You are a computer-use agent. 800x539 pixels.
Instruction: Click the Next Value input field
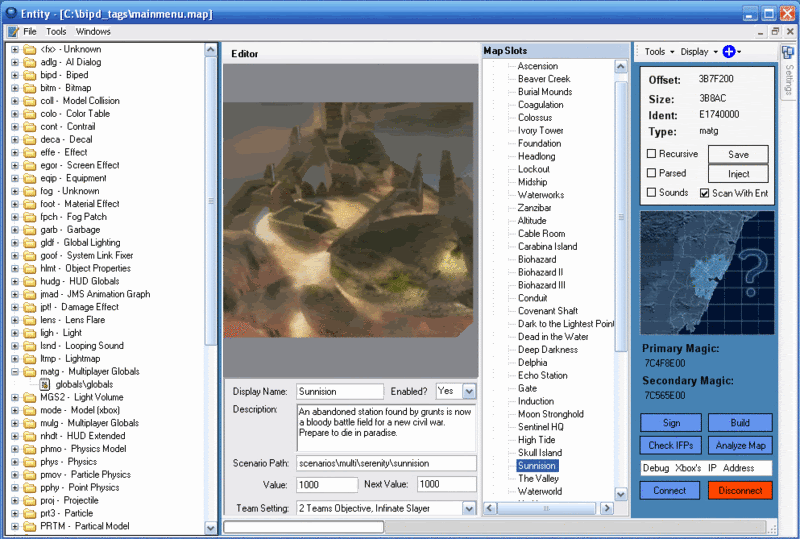click(x=446, y=484)
